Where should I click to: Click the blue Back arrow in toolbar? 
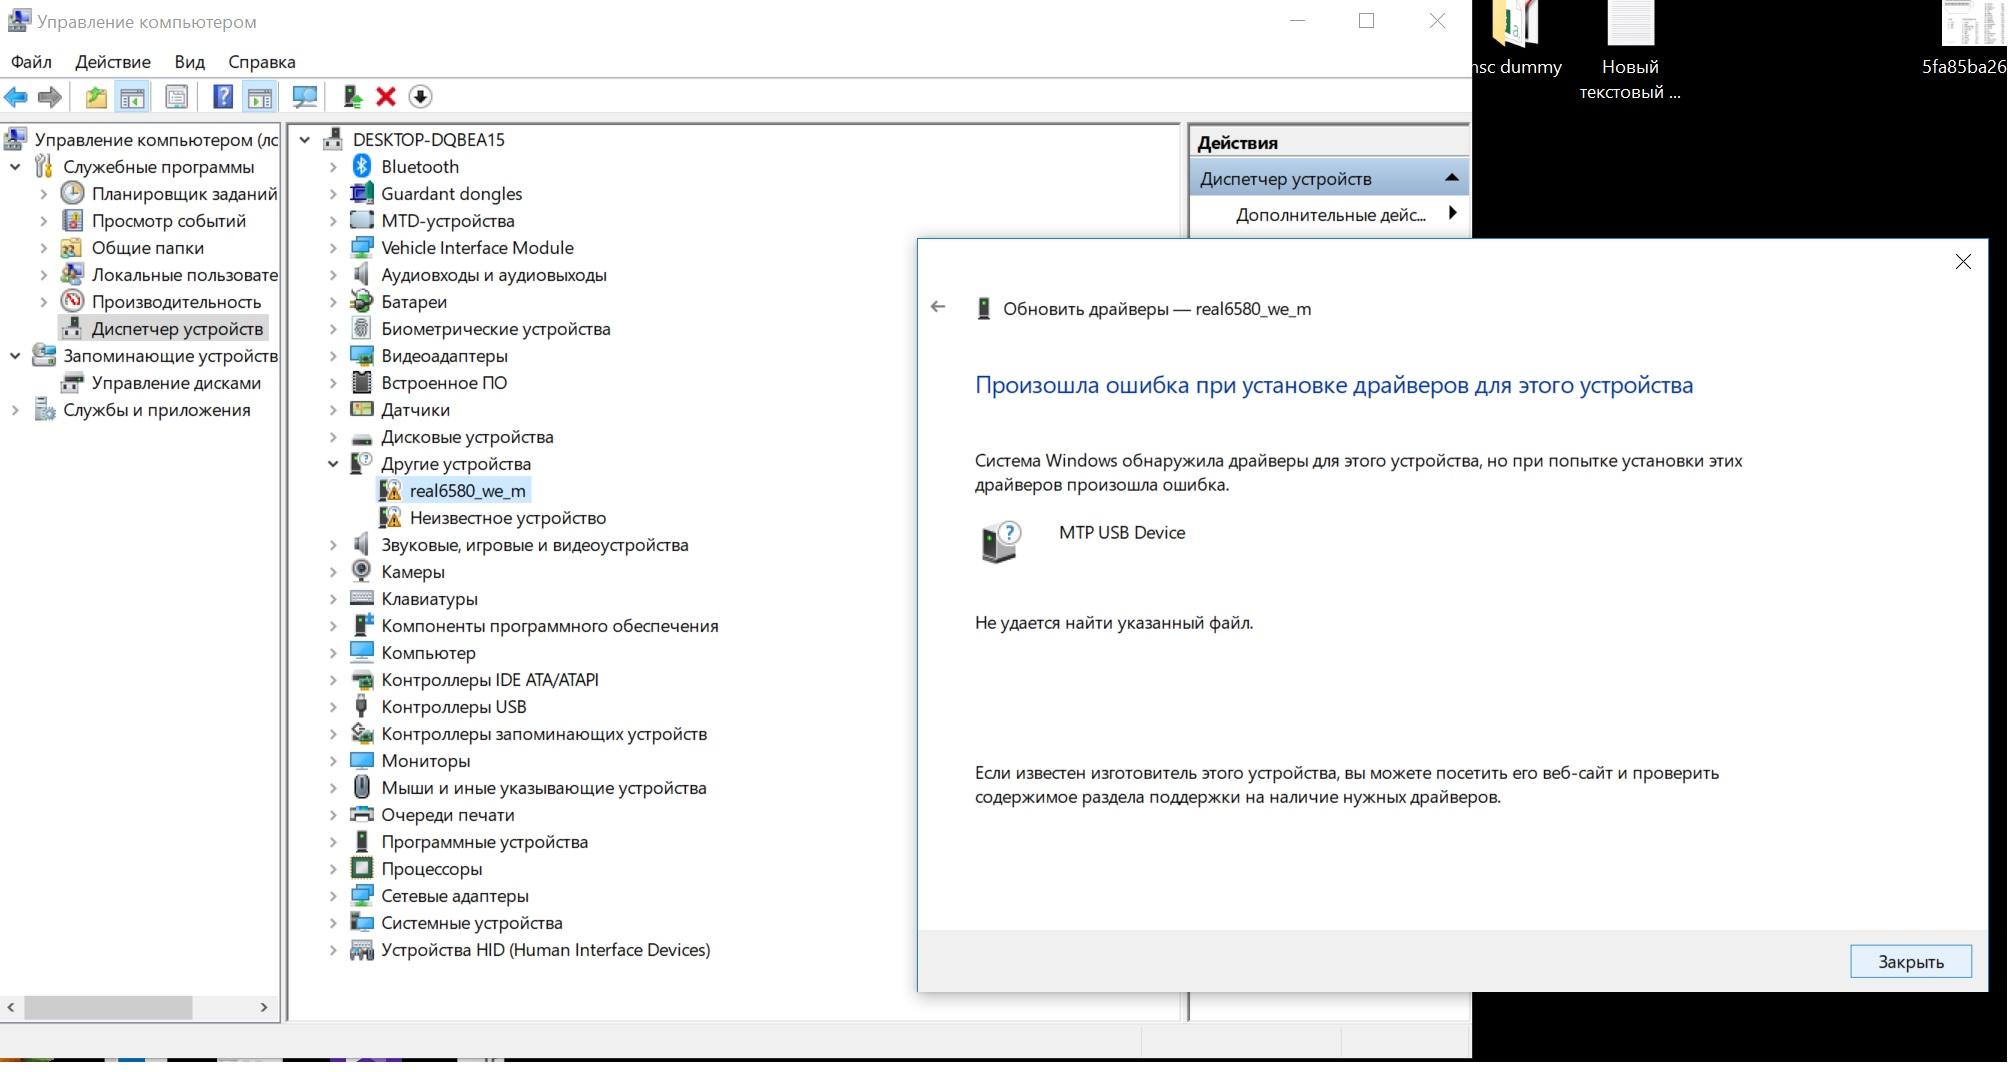tap(16, 97)
